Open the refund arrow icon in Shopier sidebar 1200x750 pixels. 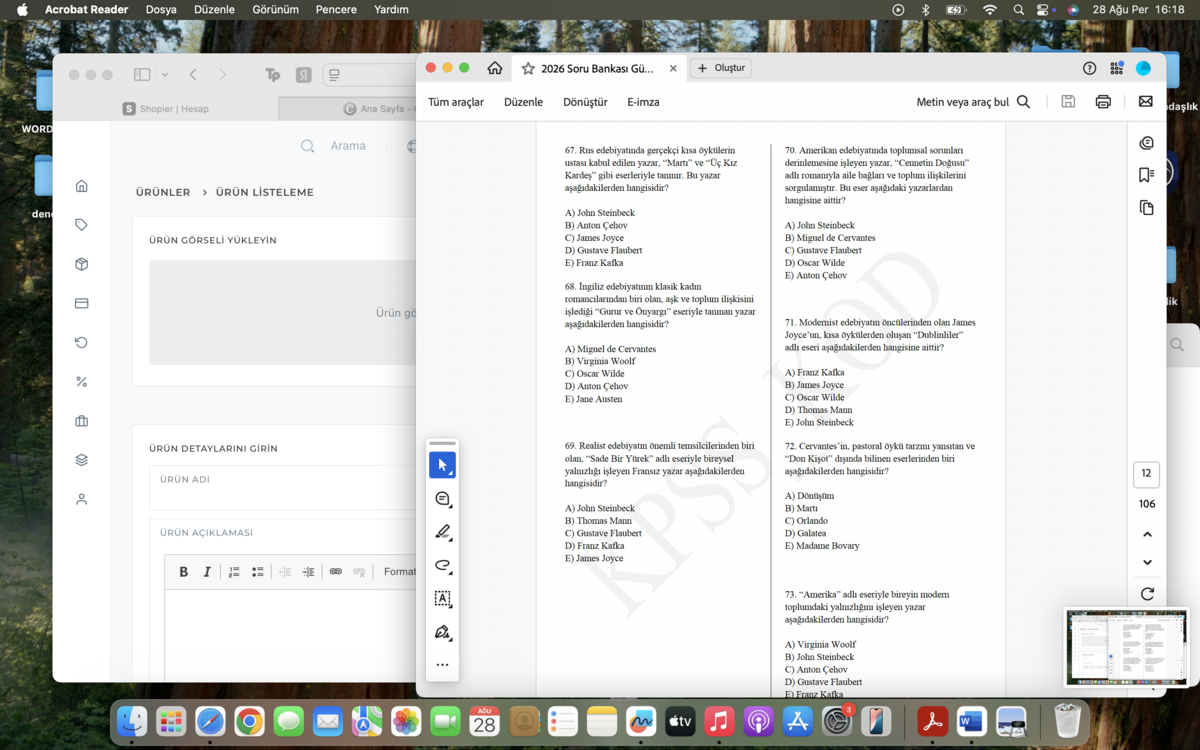coord(82,342)
